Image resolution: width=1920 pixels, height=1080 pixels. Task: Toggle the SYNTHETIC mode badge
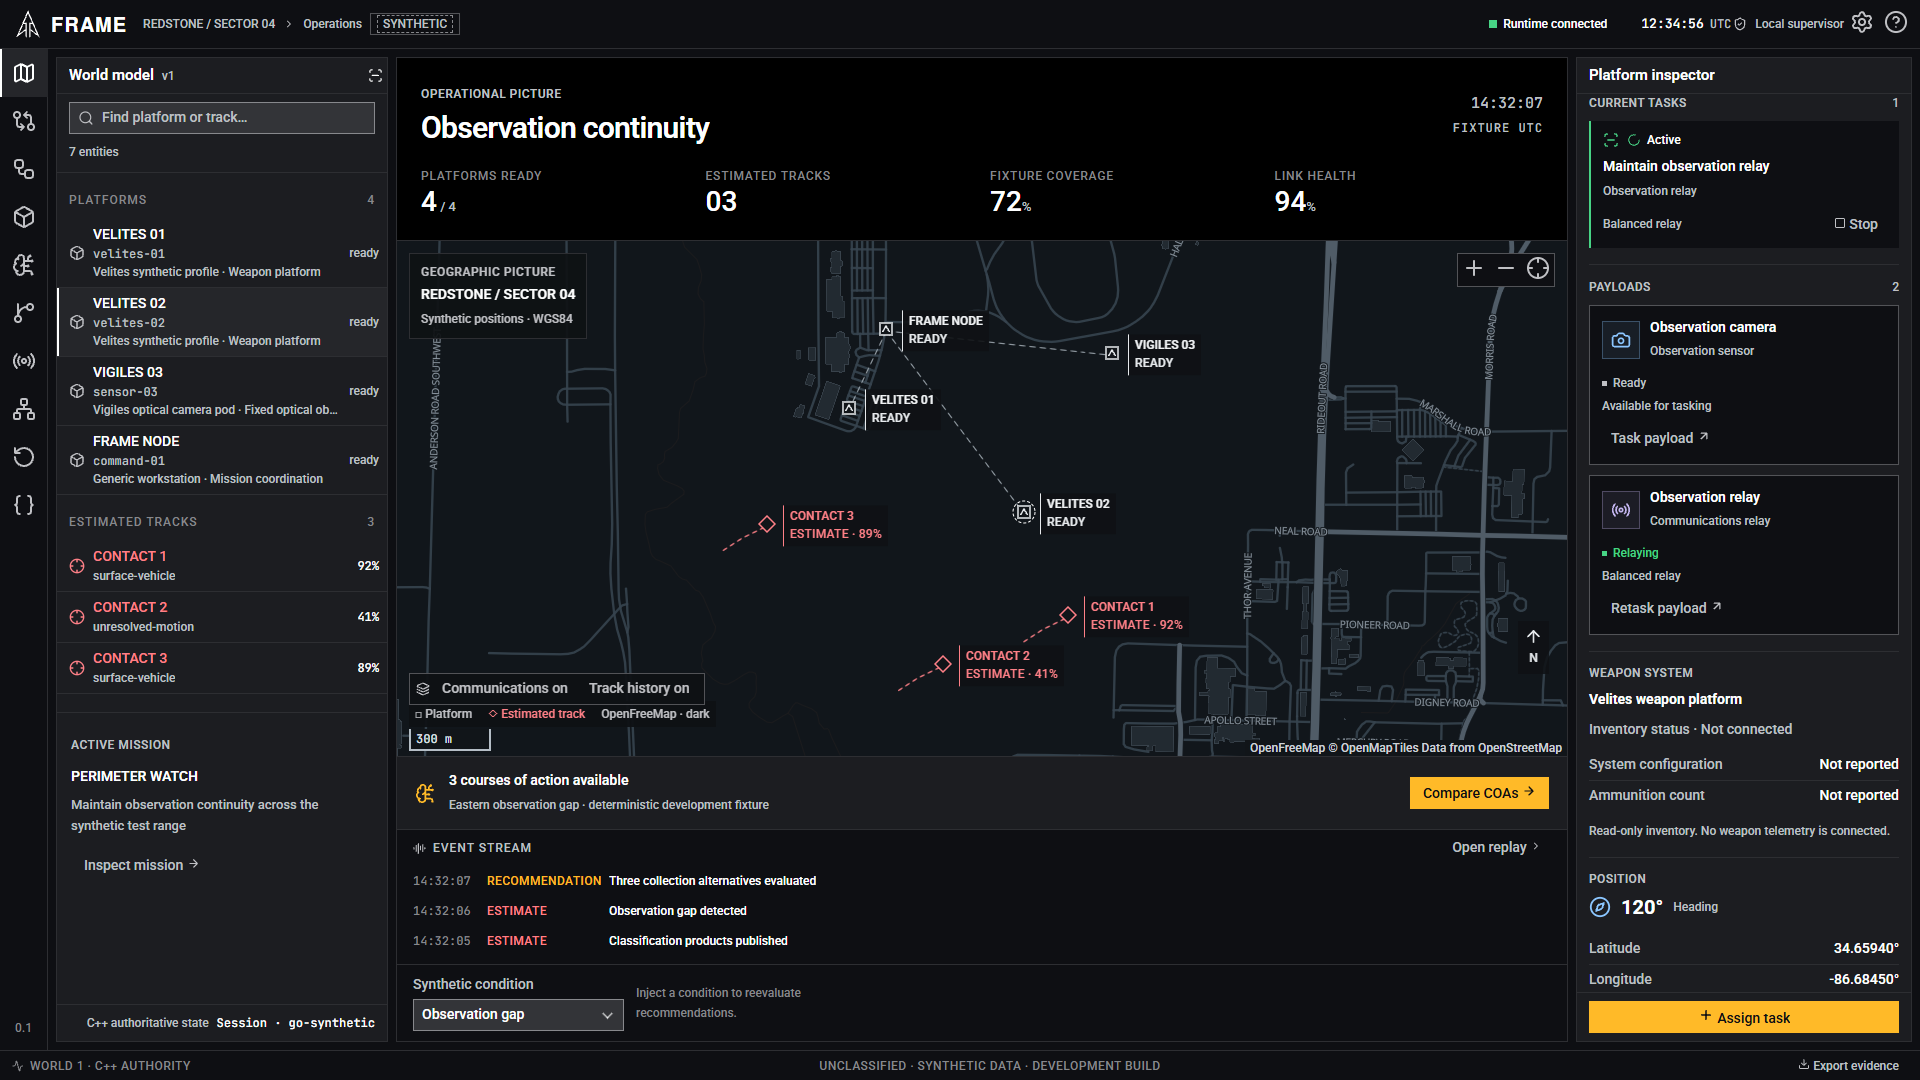tap(415, 24)
